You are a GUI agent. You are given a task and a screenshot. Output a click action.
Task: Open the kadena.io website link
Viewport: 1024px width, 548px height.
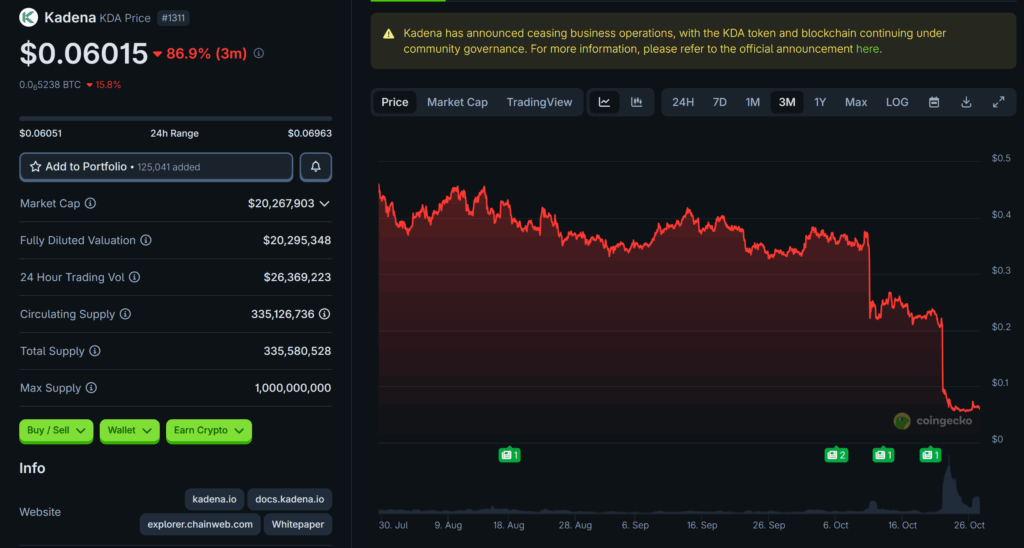(215, 499)
